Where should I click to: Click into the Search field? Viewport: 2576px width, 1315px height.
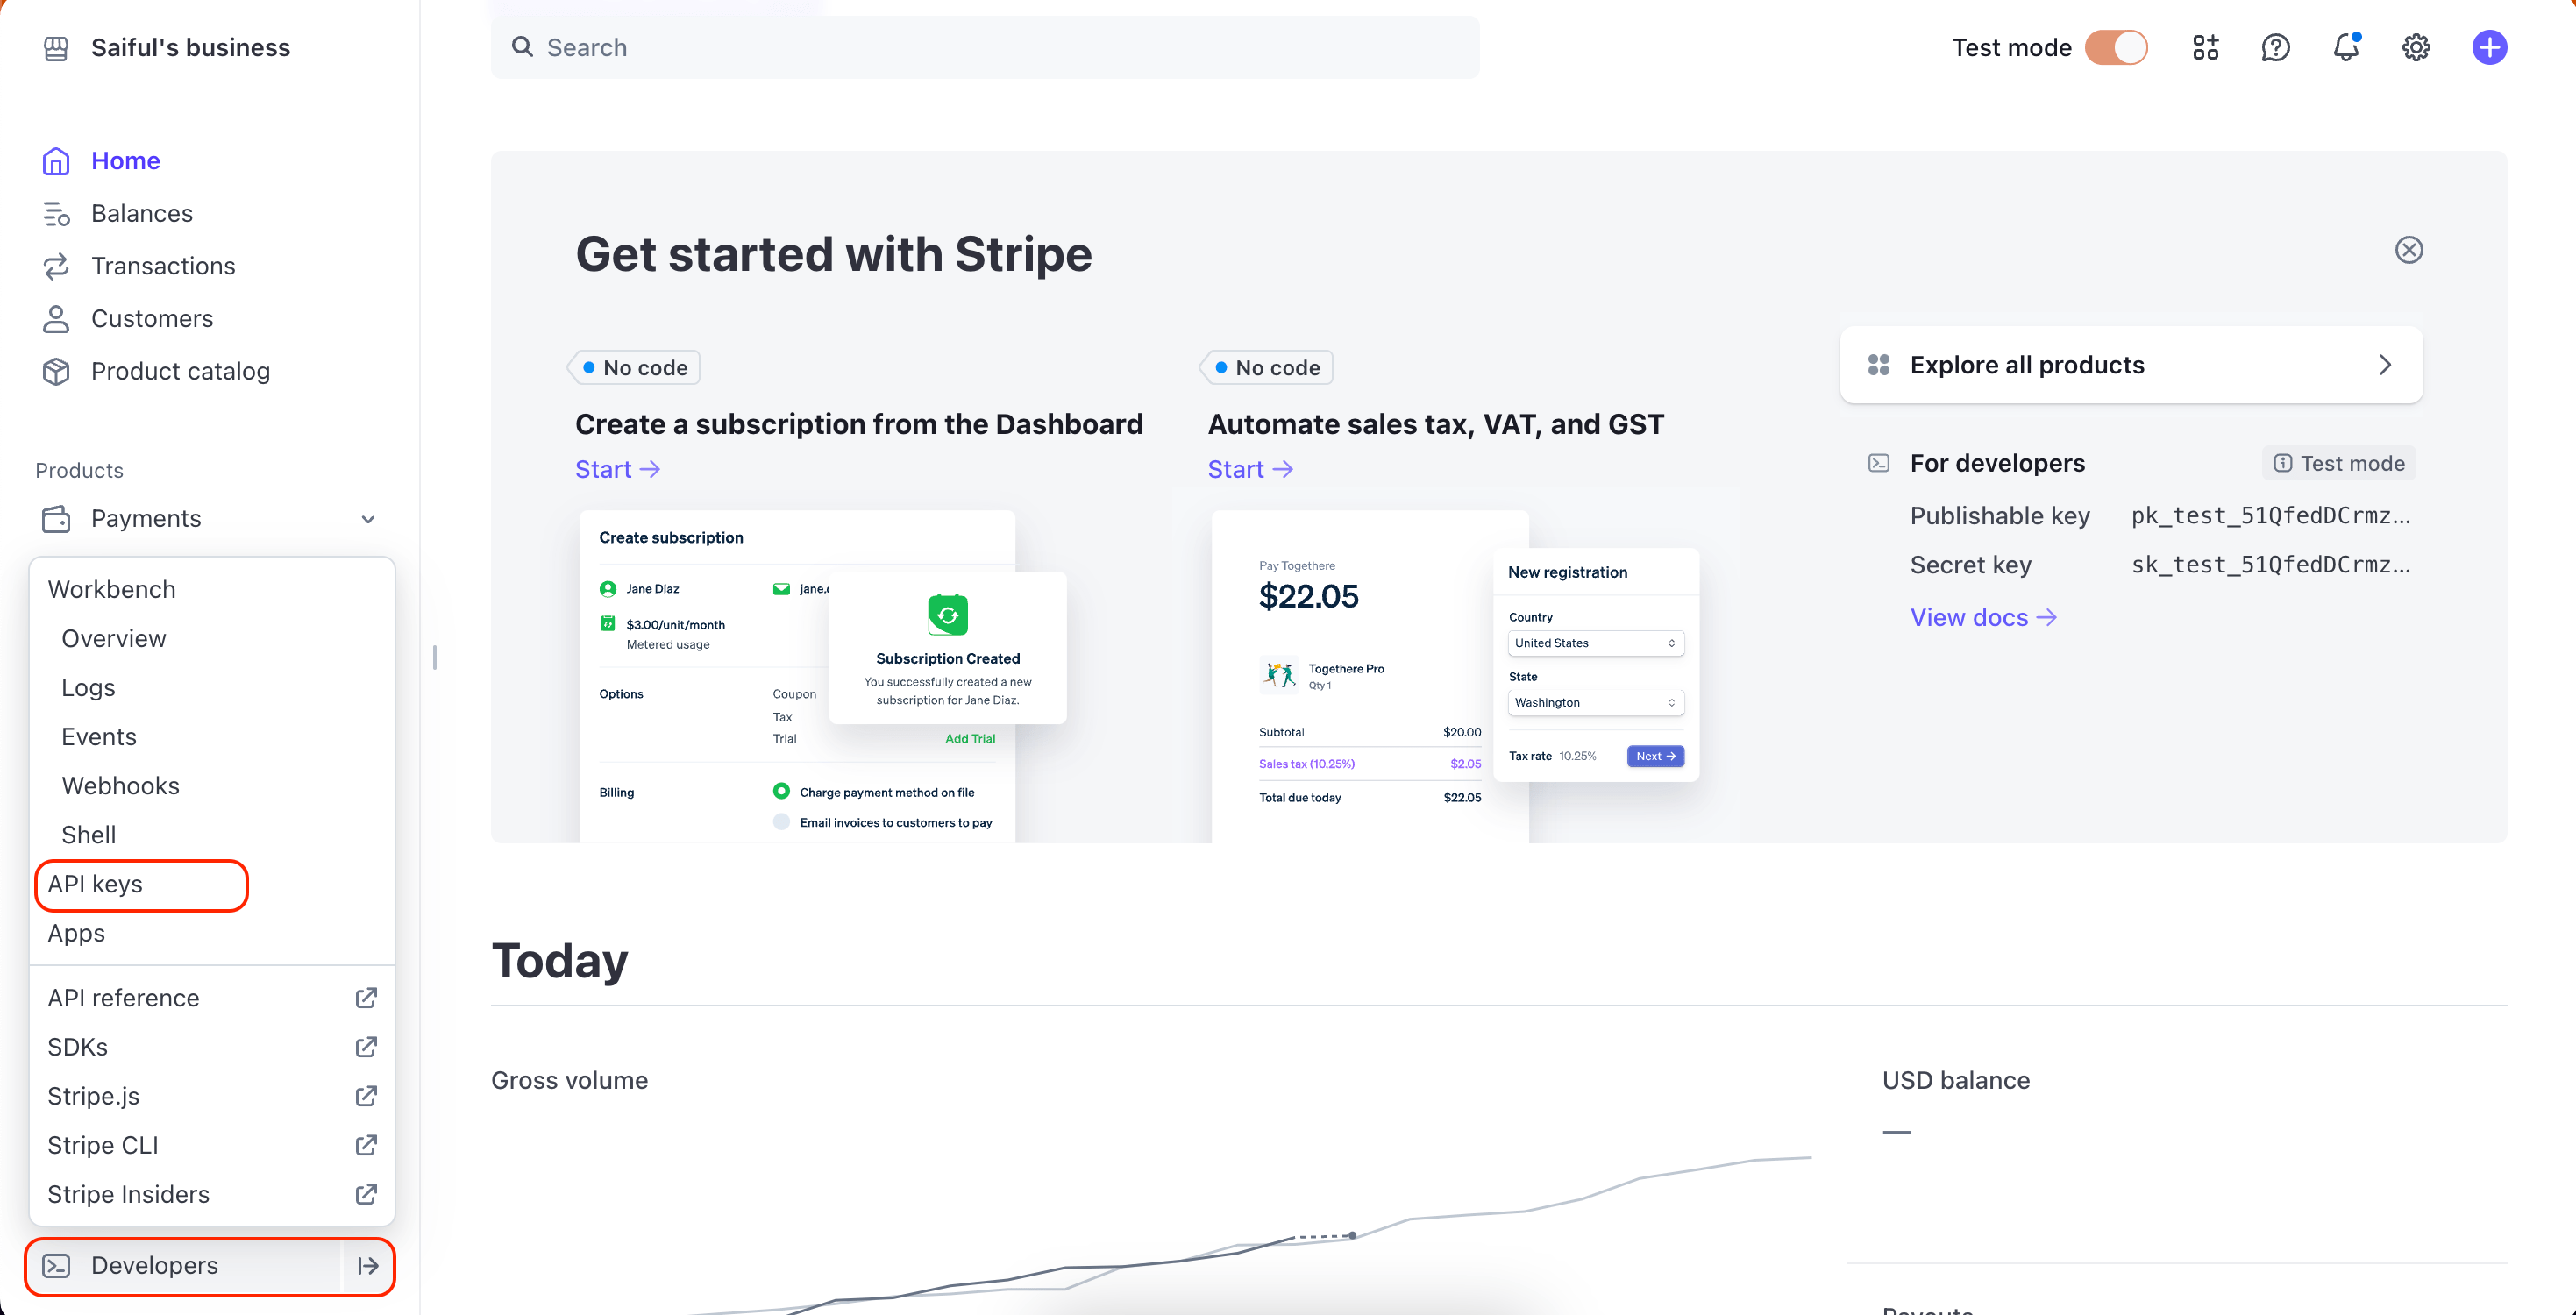[x=985, y=47]
